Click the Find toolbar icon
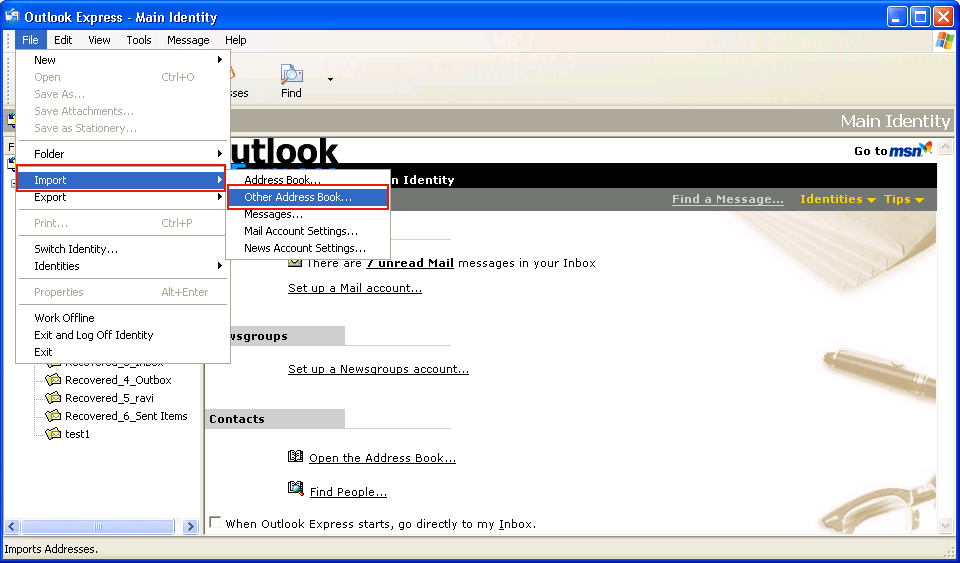The height and width of the screenshot is (563, 960). tap(291, 75)
